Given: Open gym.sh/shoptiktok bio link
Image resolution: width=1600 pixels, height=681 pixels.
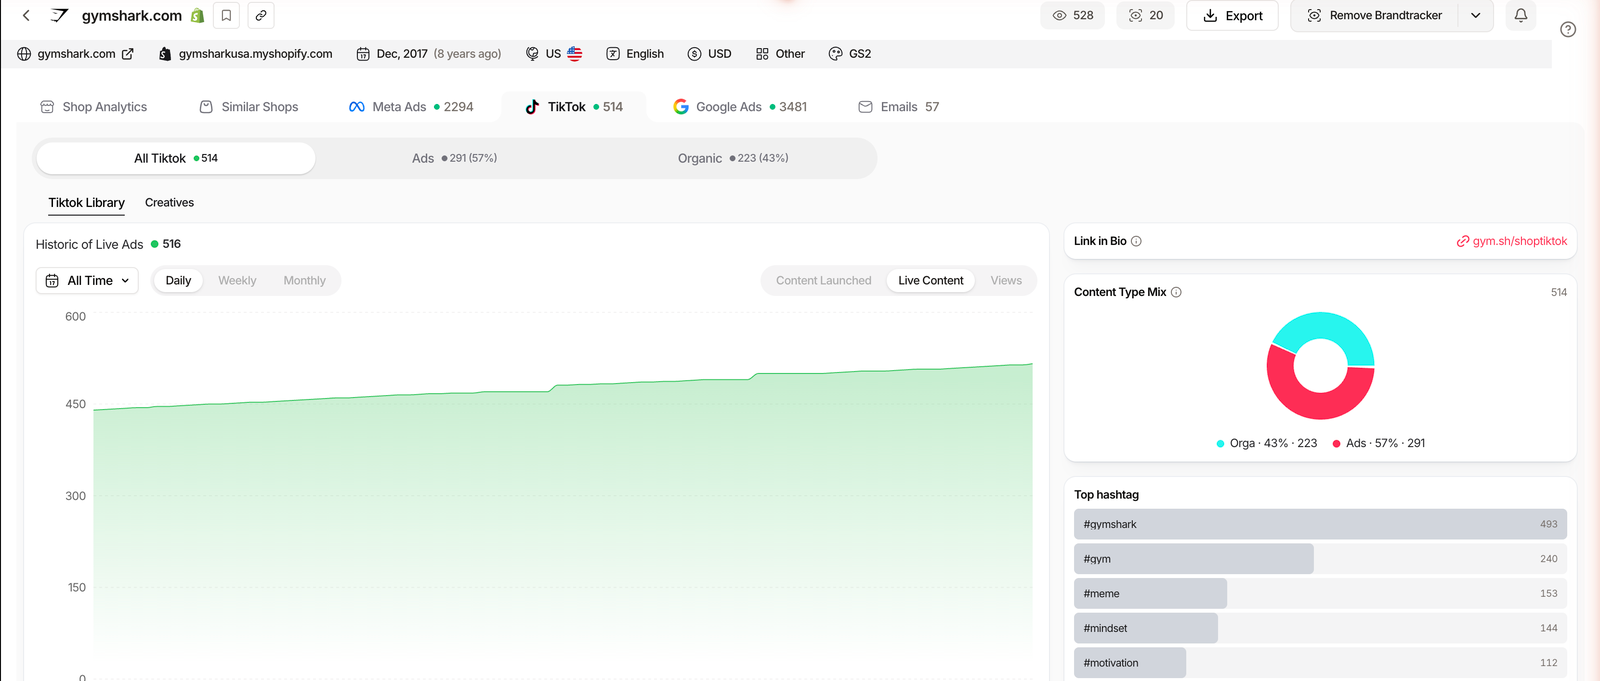Looking at the screenshot, I should (1512, 241).
